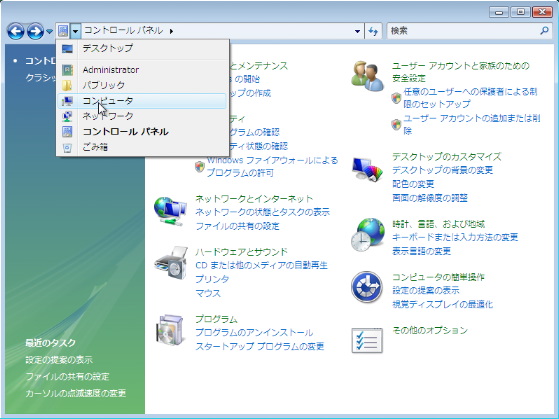
Task: Click the magnifier search icon
Action: 544,31
